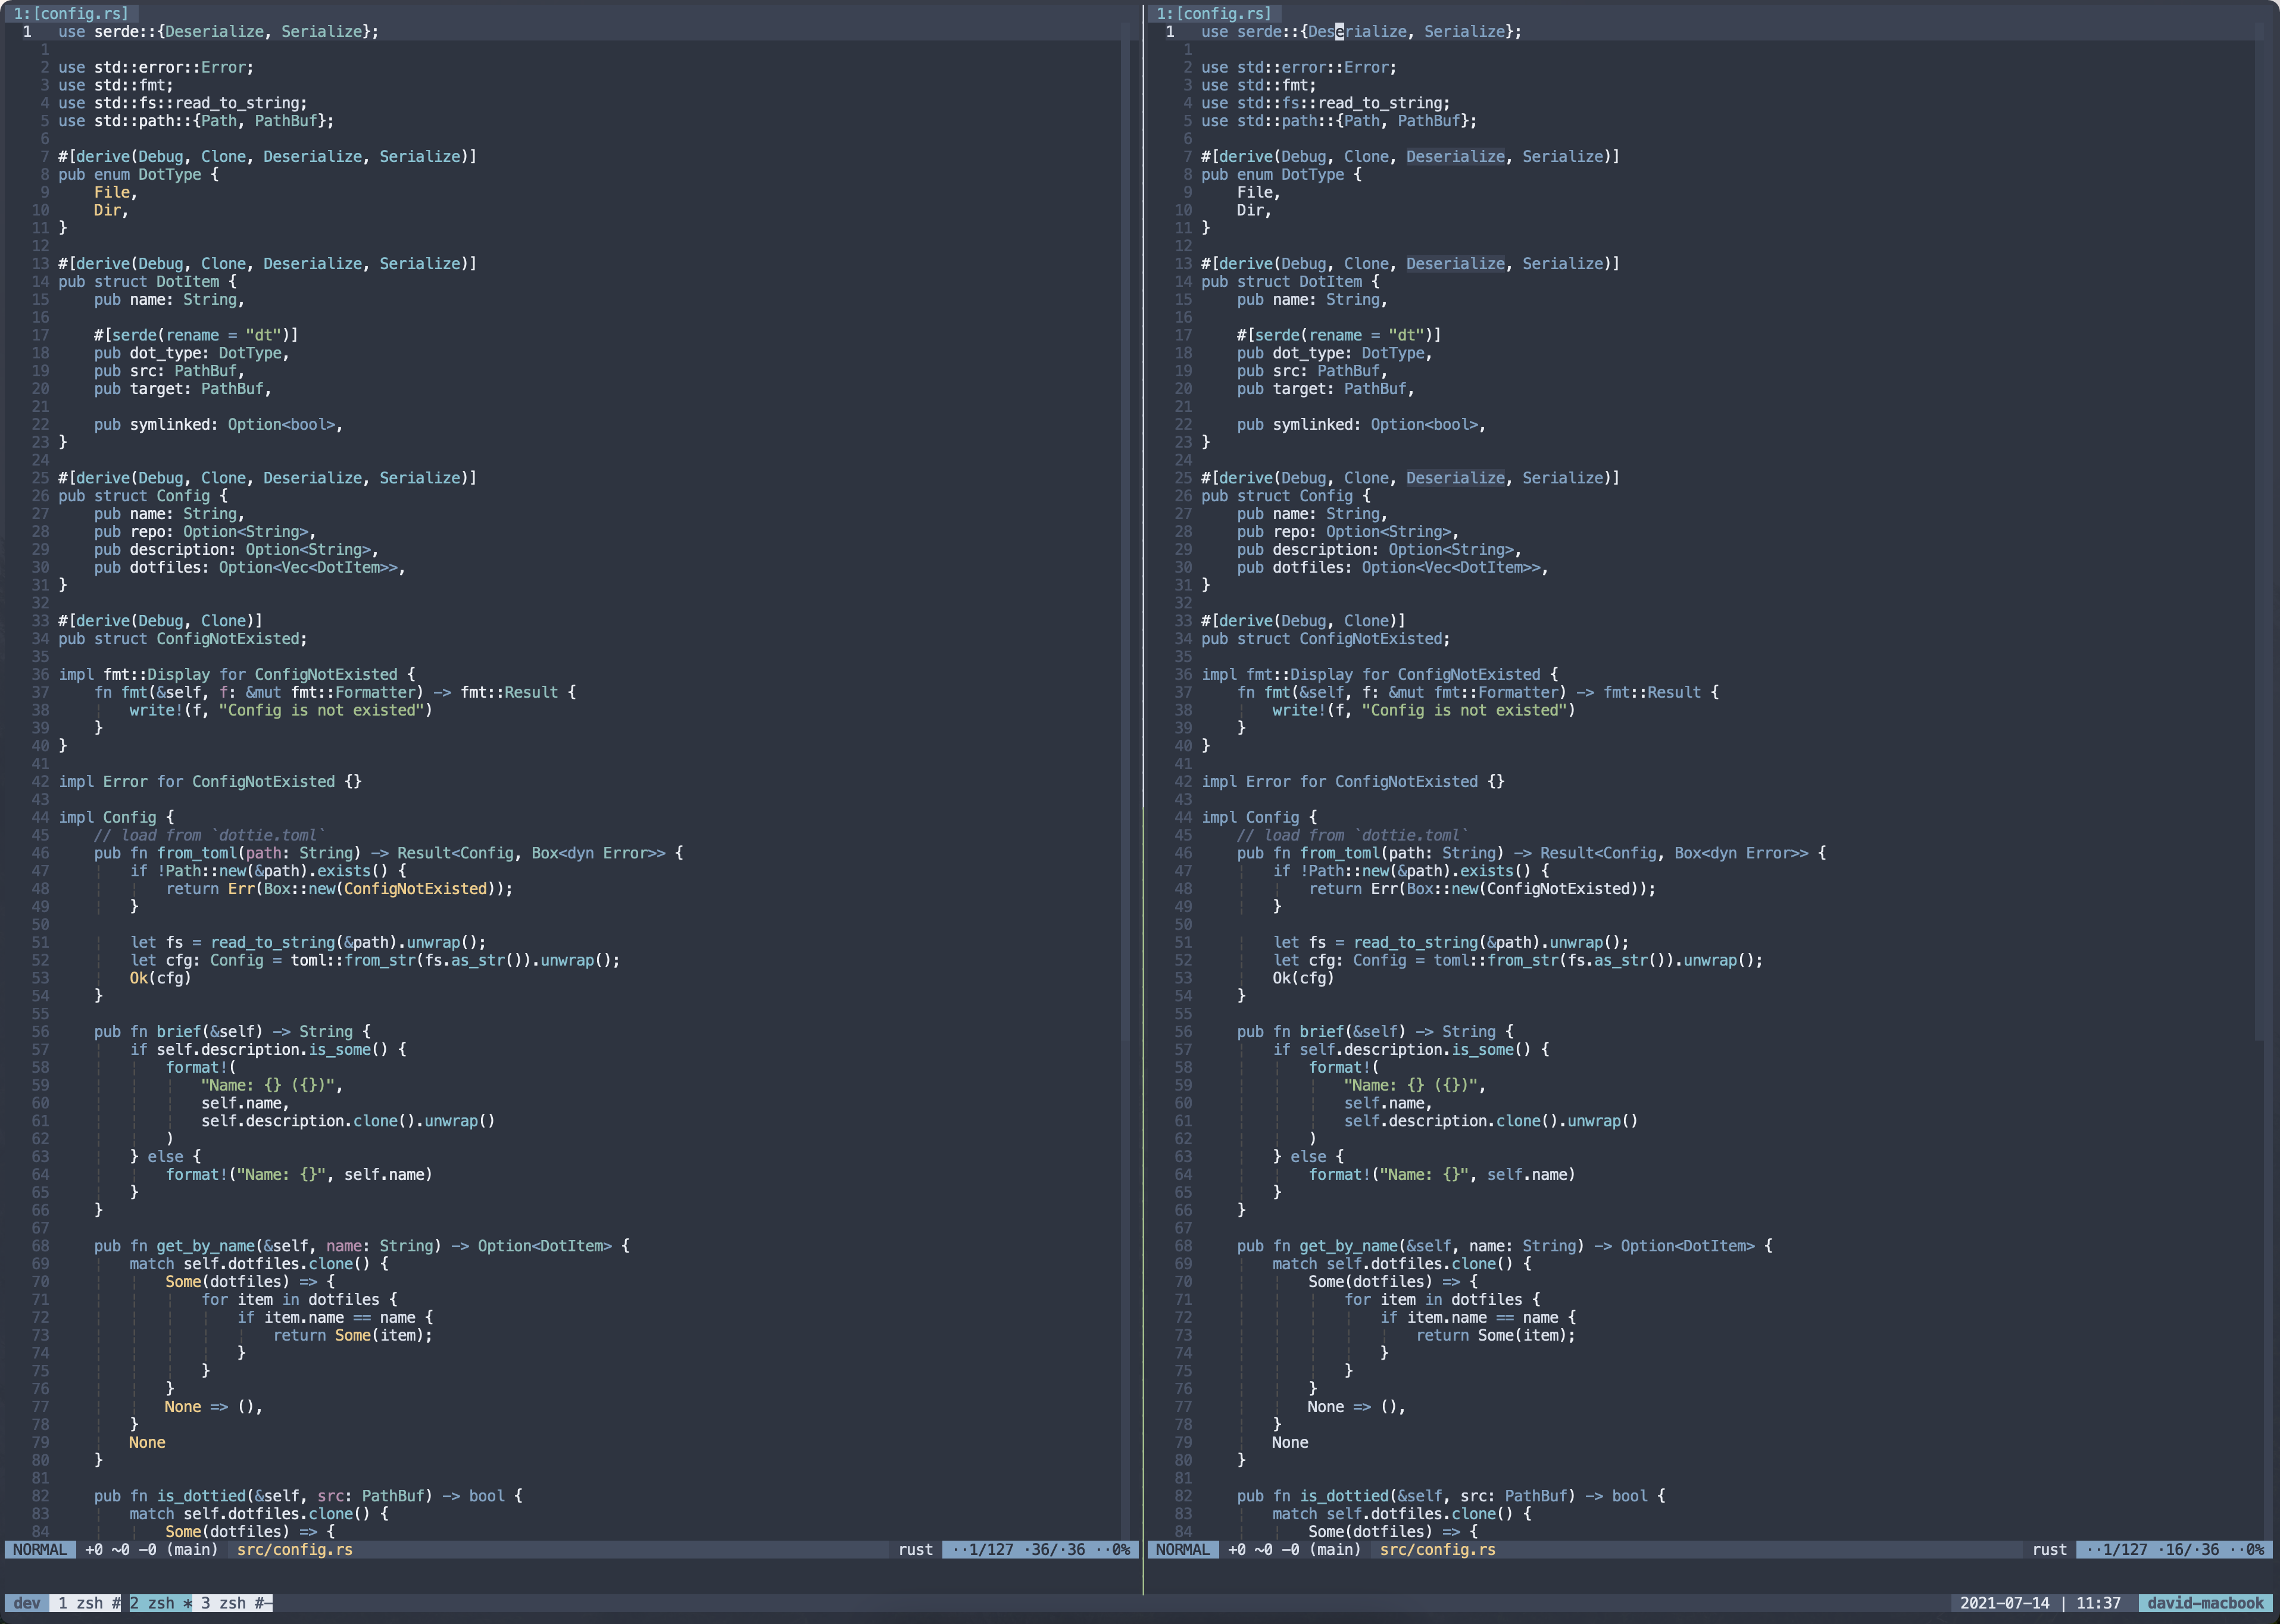Click 'pub fn brief(&self) -> String {' in right pane
This screenshot has height=1624, width=2280.
pos(1376,1031)
